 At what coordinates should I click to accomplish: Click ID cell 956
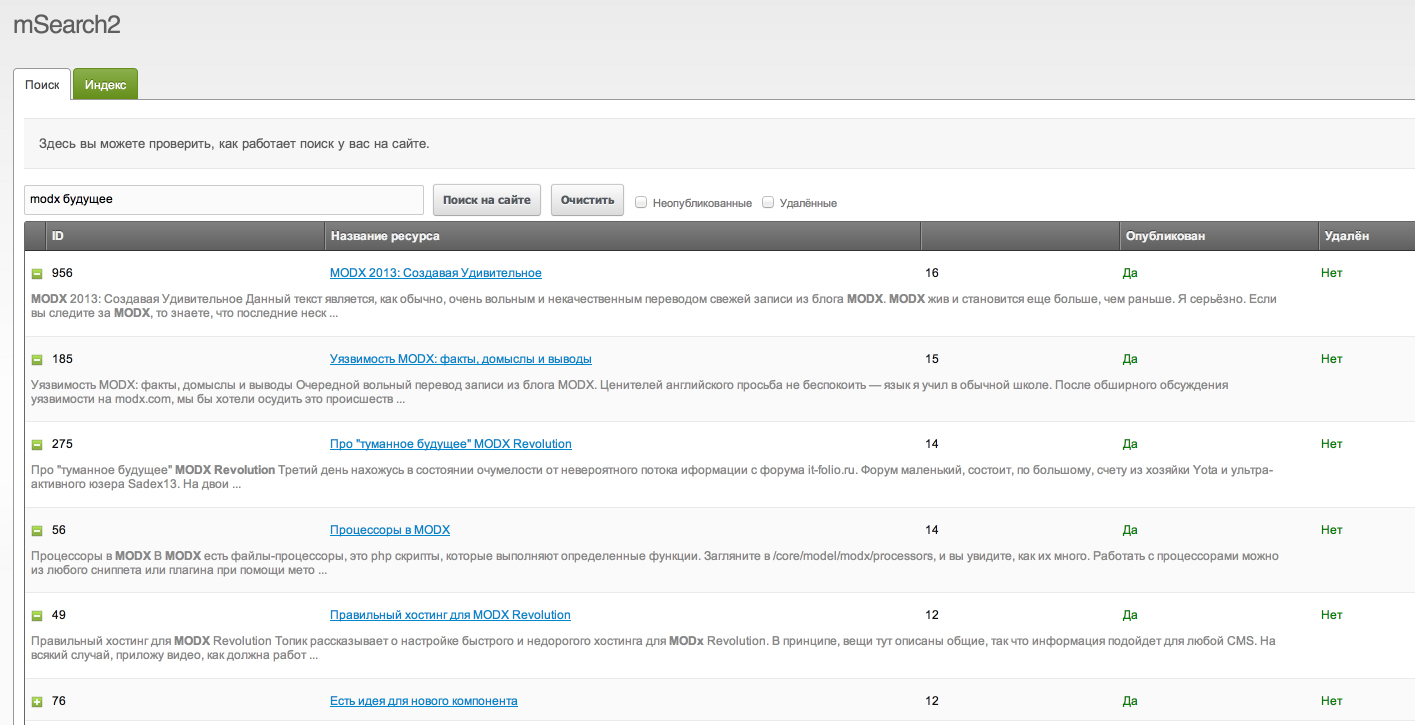62,273
